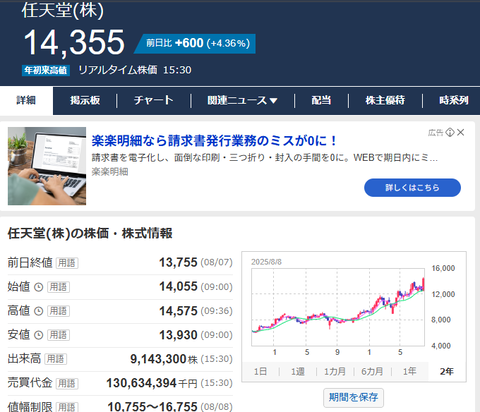Click the clock icon beside 高値

point(39,311)
